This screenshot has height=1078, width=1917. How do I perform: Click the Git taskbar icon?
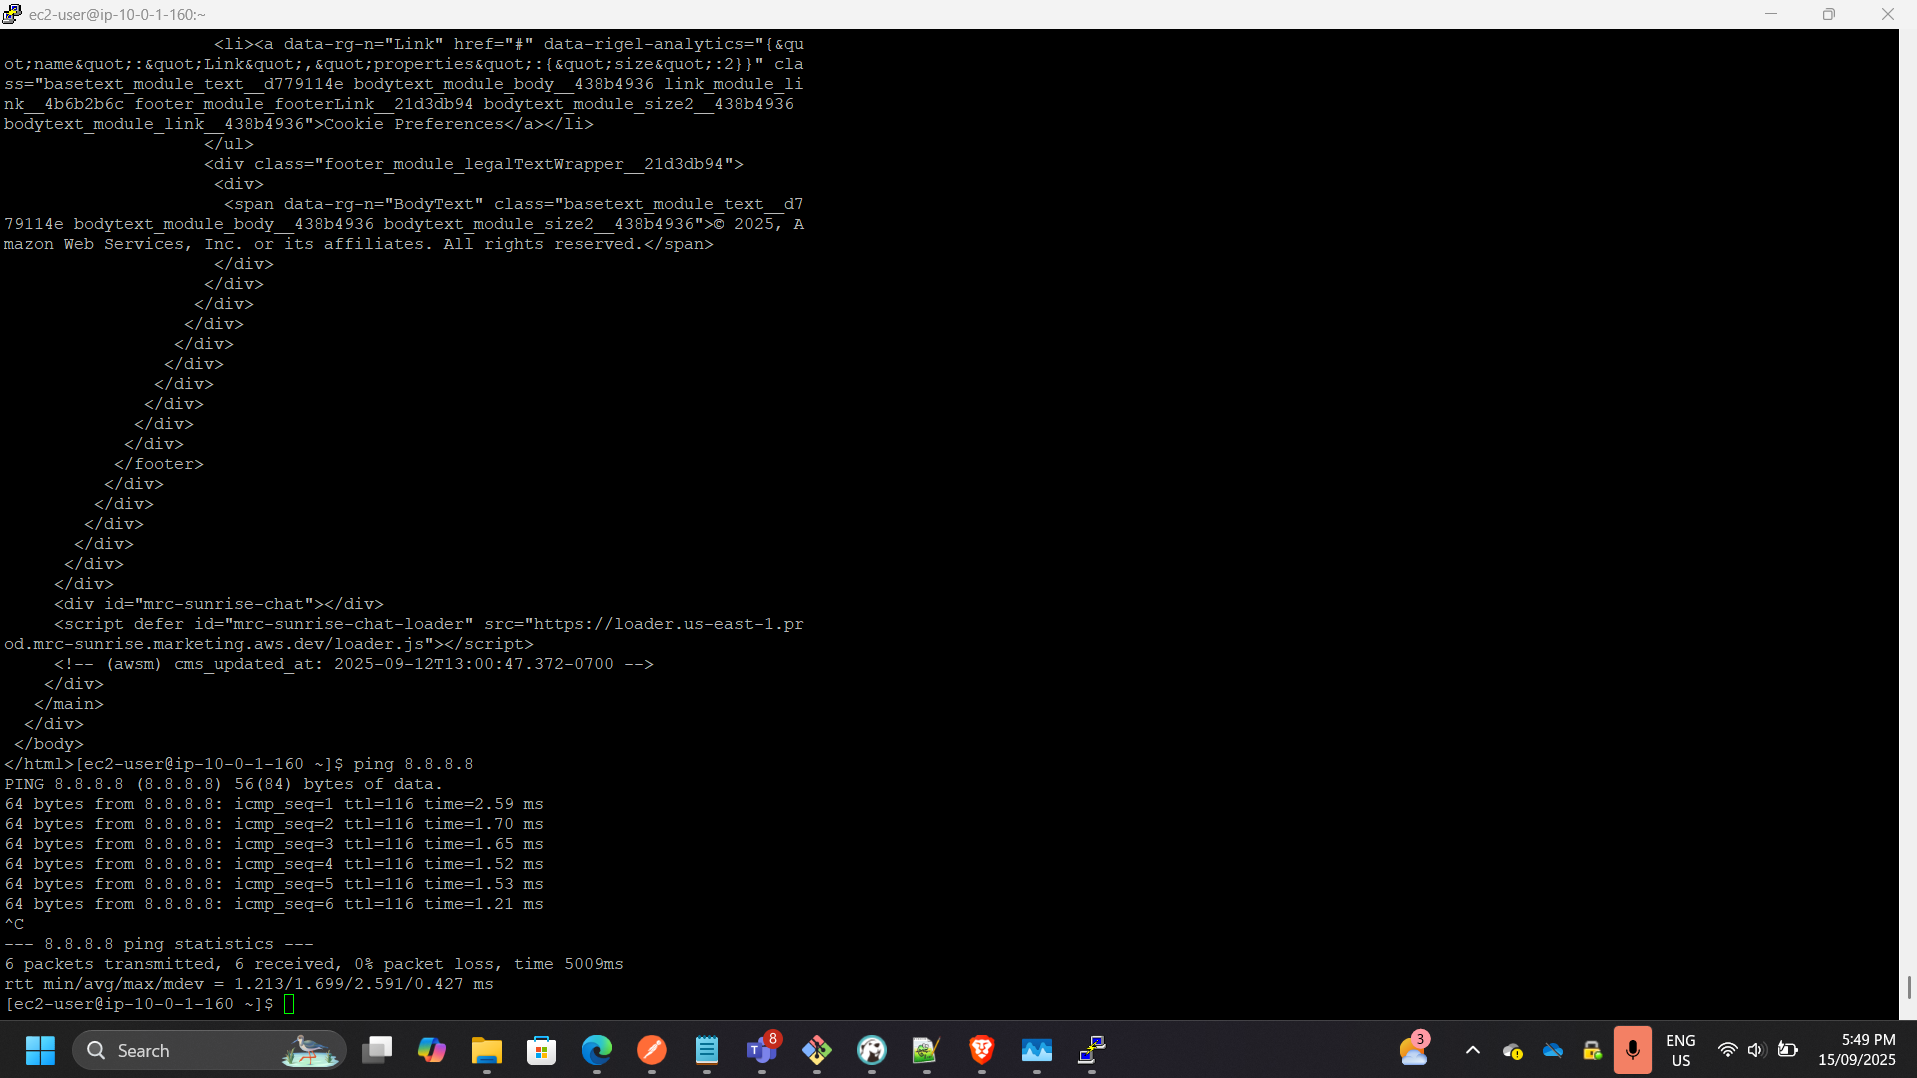click(x=817, y=1050)
